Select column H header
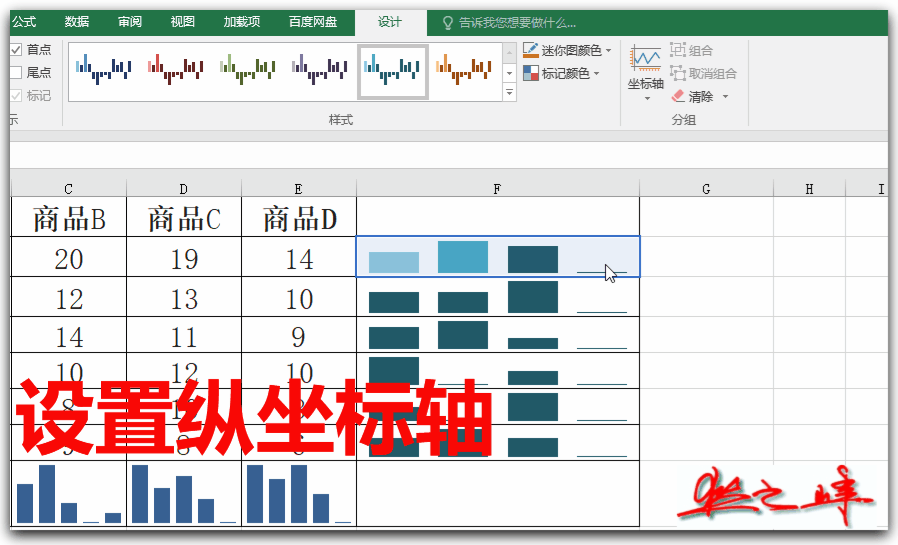This screenshot has width=898, height=545. point(809,189)
